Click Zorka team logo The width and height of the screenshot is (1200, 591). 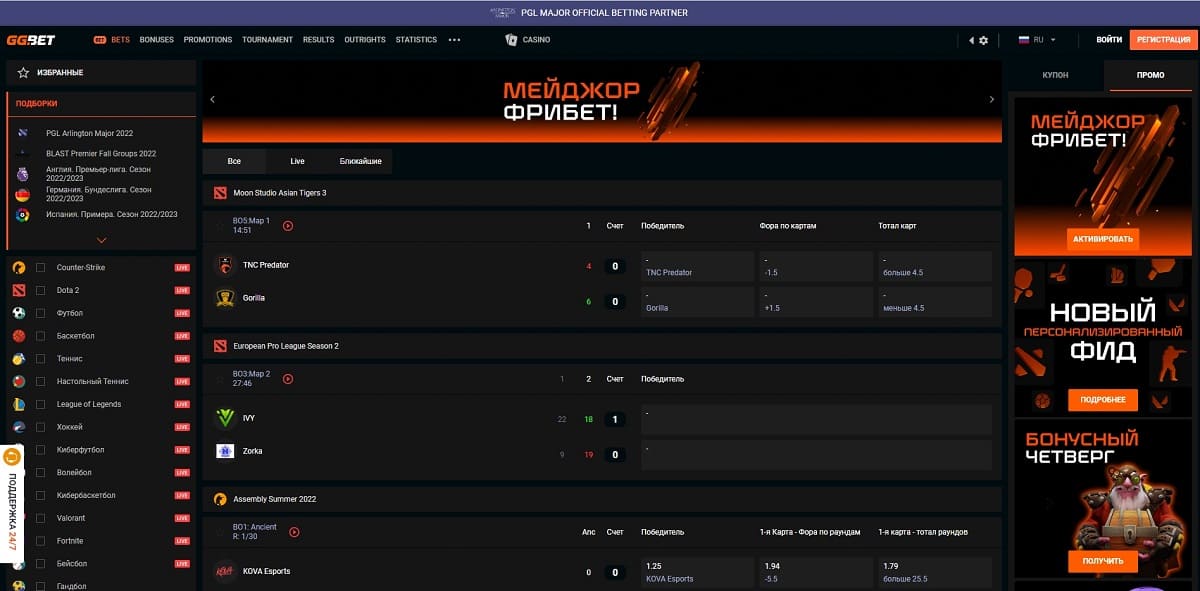[x=225, y=451]
